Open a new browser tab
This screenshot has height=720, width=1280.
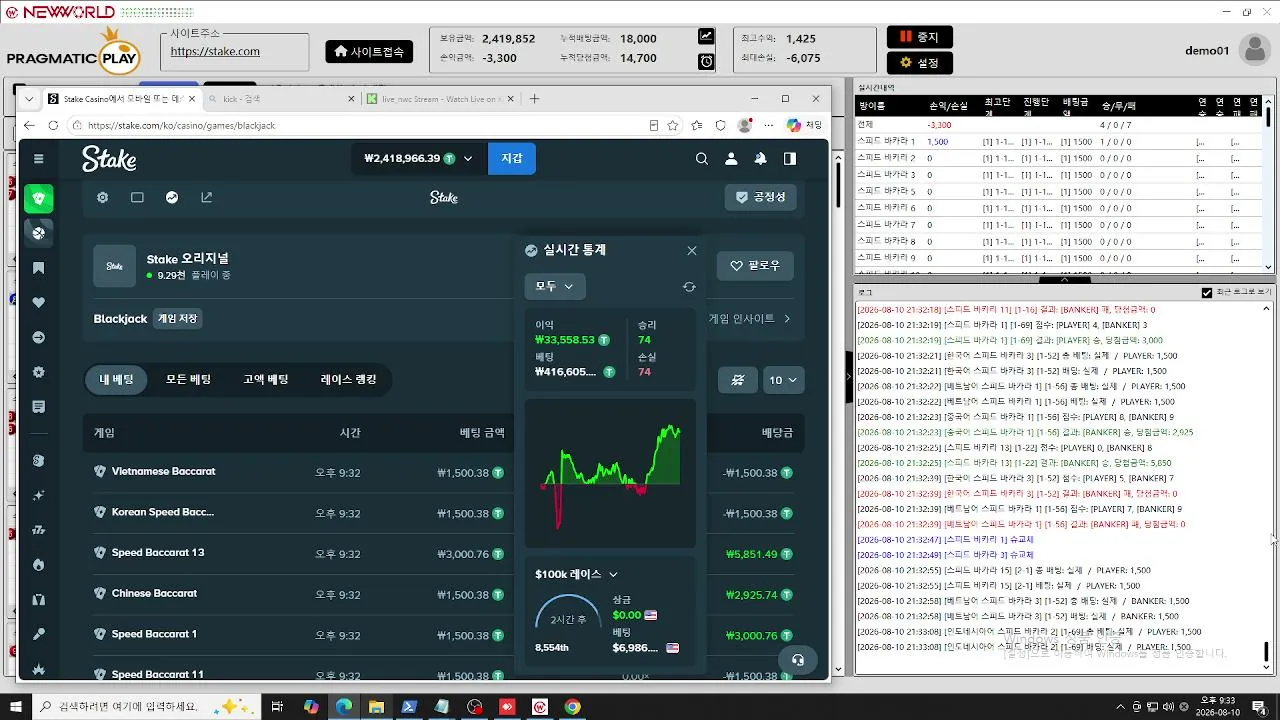coord(534,99)
